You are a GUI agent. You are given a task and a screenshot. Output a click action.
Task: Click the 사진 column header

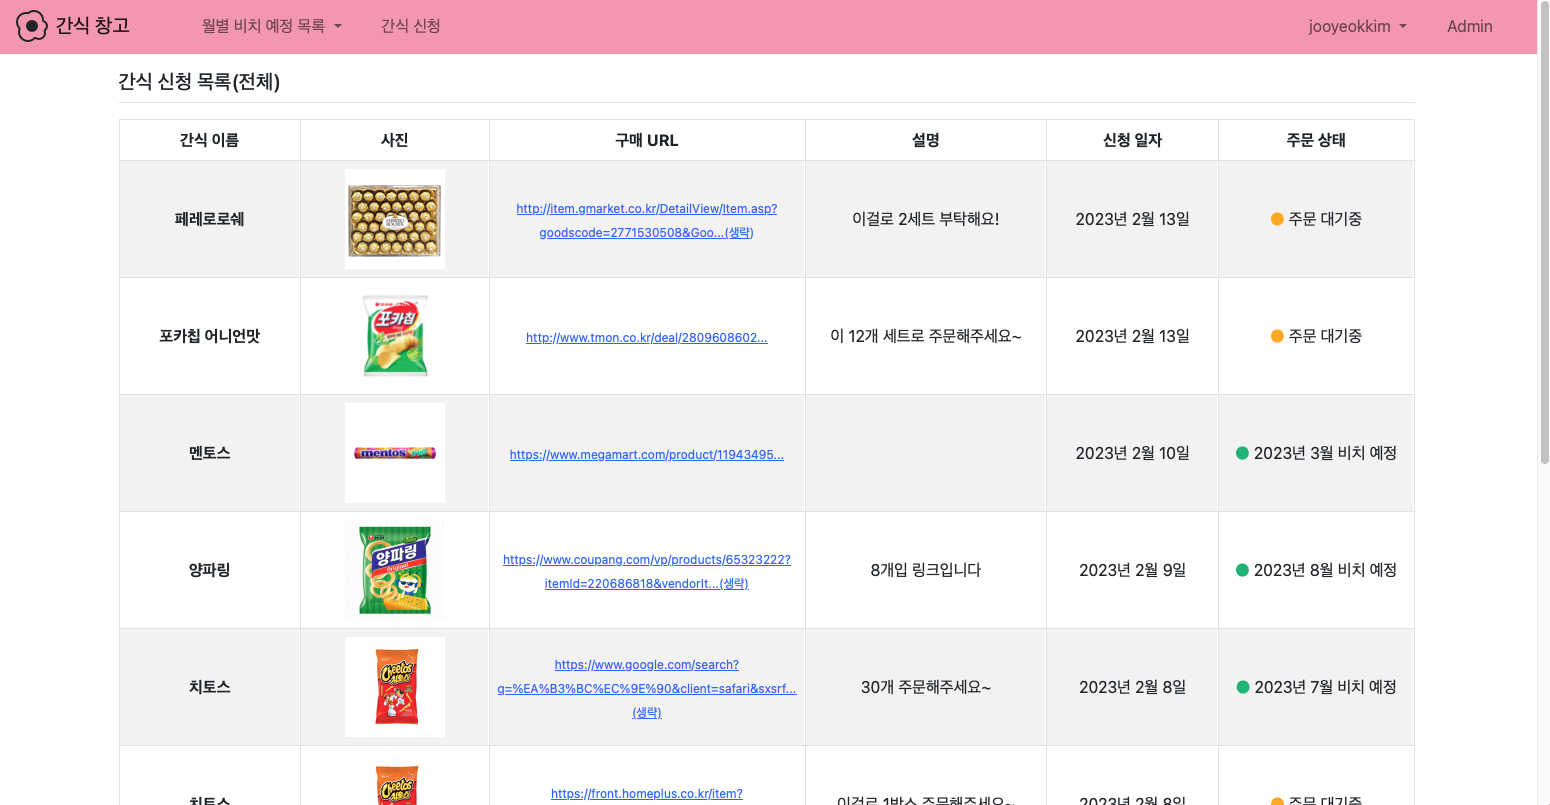(395, 140)
